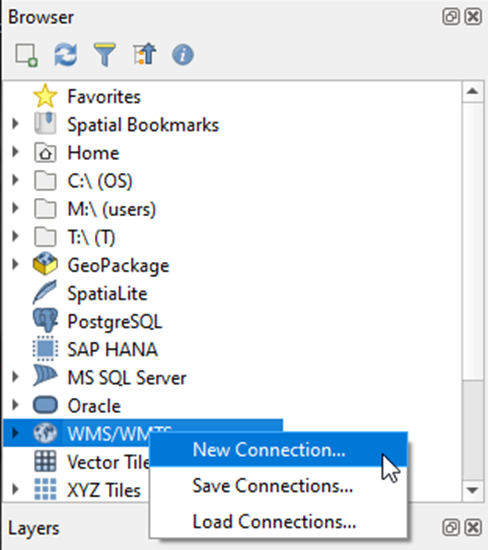The height and width of the screenshot is (550, 488).
Task: Refresh the Browser panel
Action: pos(66,55)
